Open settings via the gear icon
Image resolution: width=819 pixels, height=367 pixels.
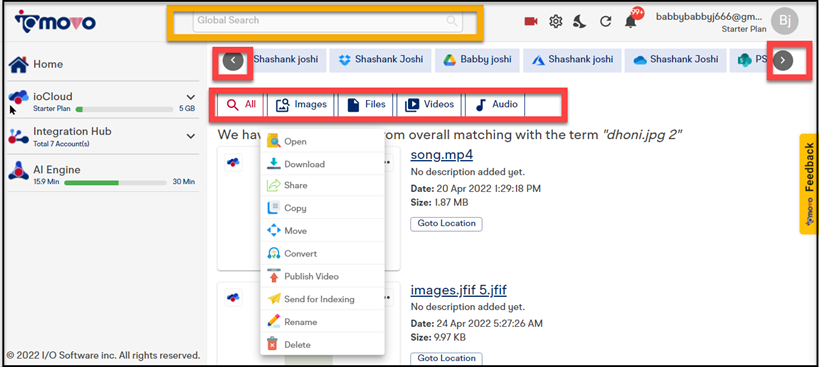(556, 21)
